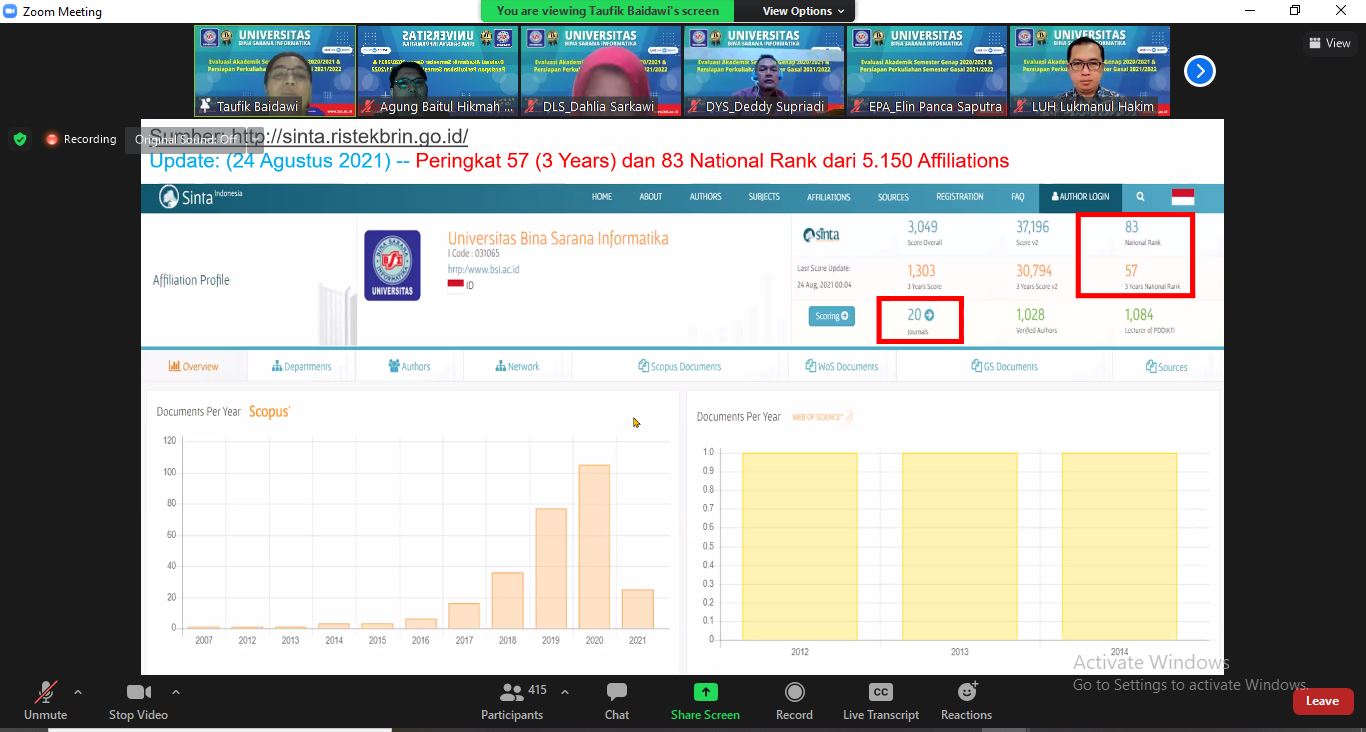This screenshot has height=732, width=1366.
Task: Enable Live Transcript CC button
Action: (x=881, y=700)
